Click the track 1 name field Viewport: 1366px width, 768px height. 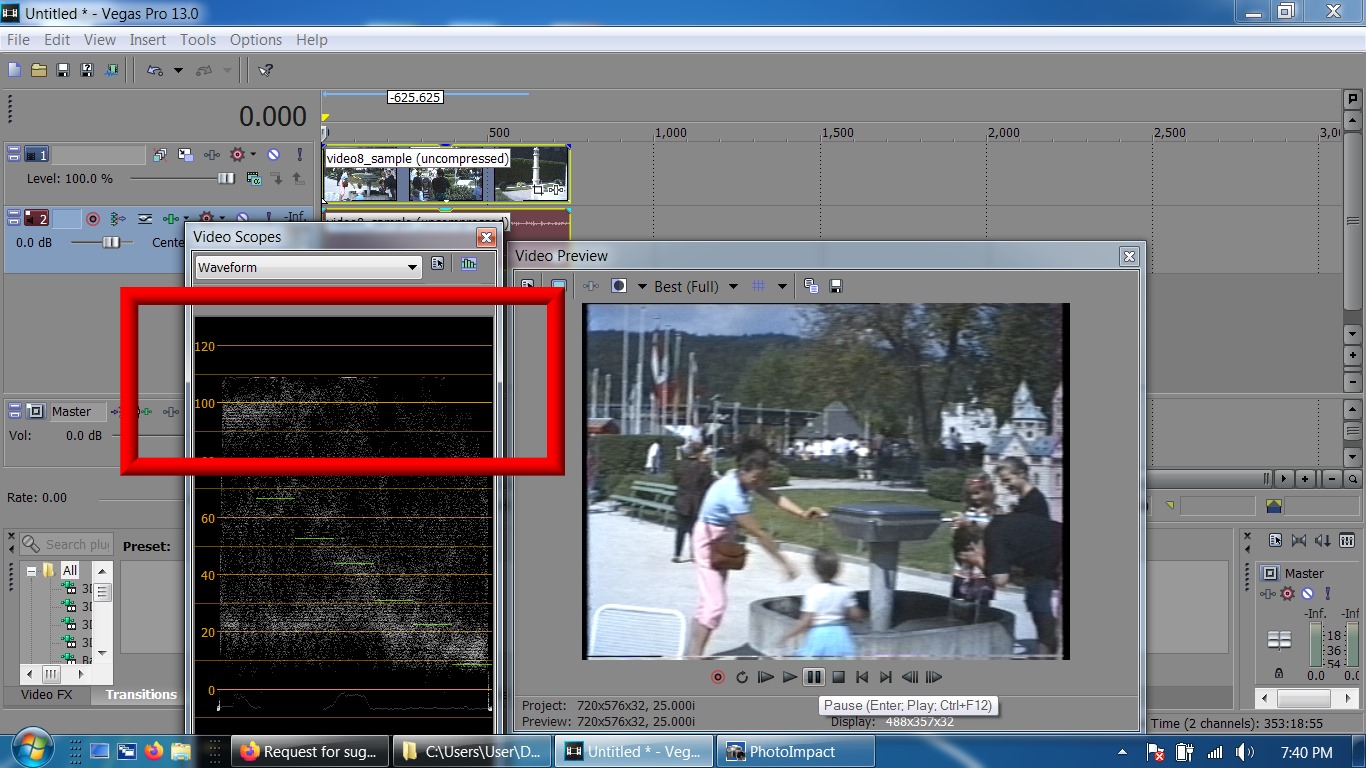click(x=99, y=155)
